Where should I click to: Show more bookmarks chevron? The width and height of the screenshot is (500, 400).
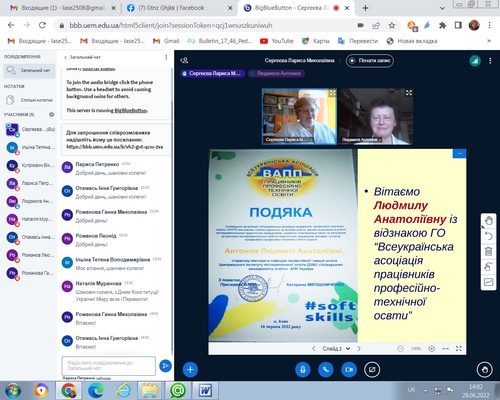(x=489, y=41)
